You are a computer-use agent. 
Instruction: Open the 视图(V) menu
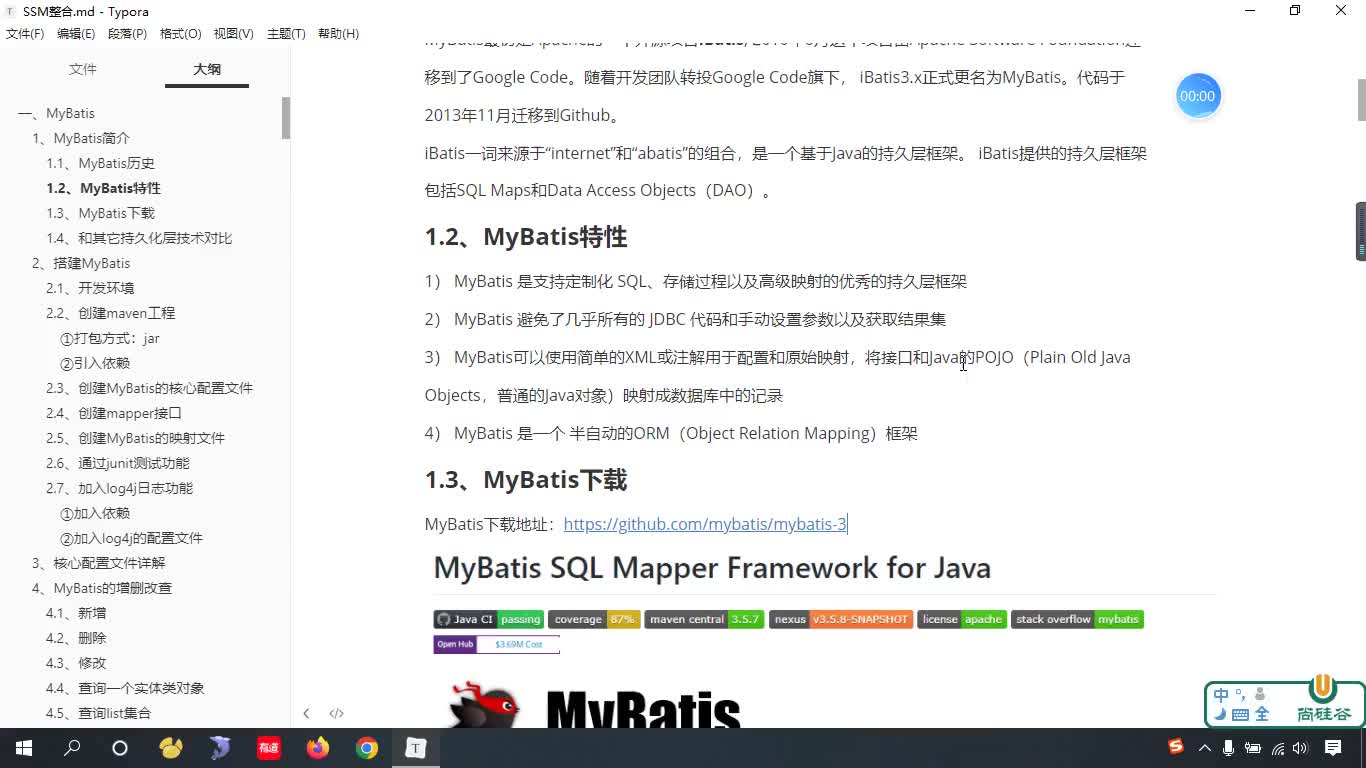click(233, 33)
